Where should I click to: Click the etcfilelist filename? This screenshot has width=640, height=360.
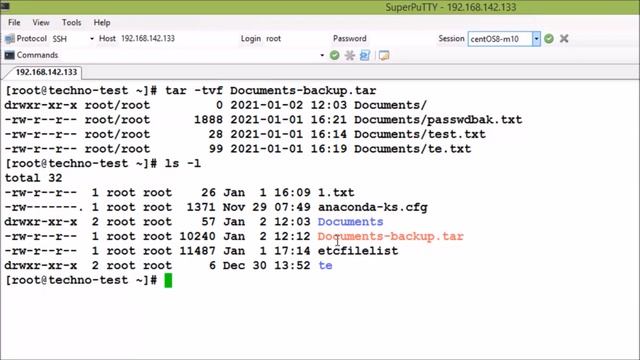358,251
